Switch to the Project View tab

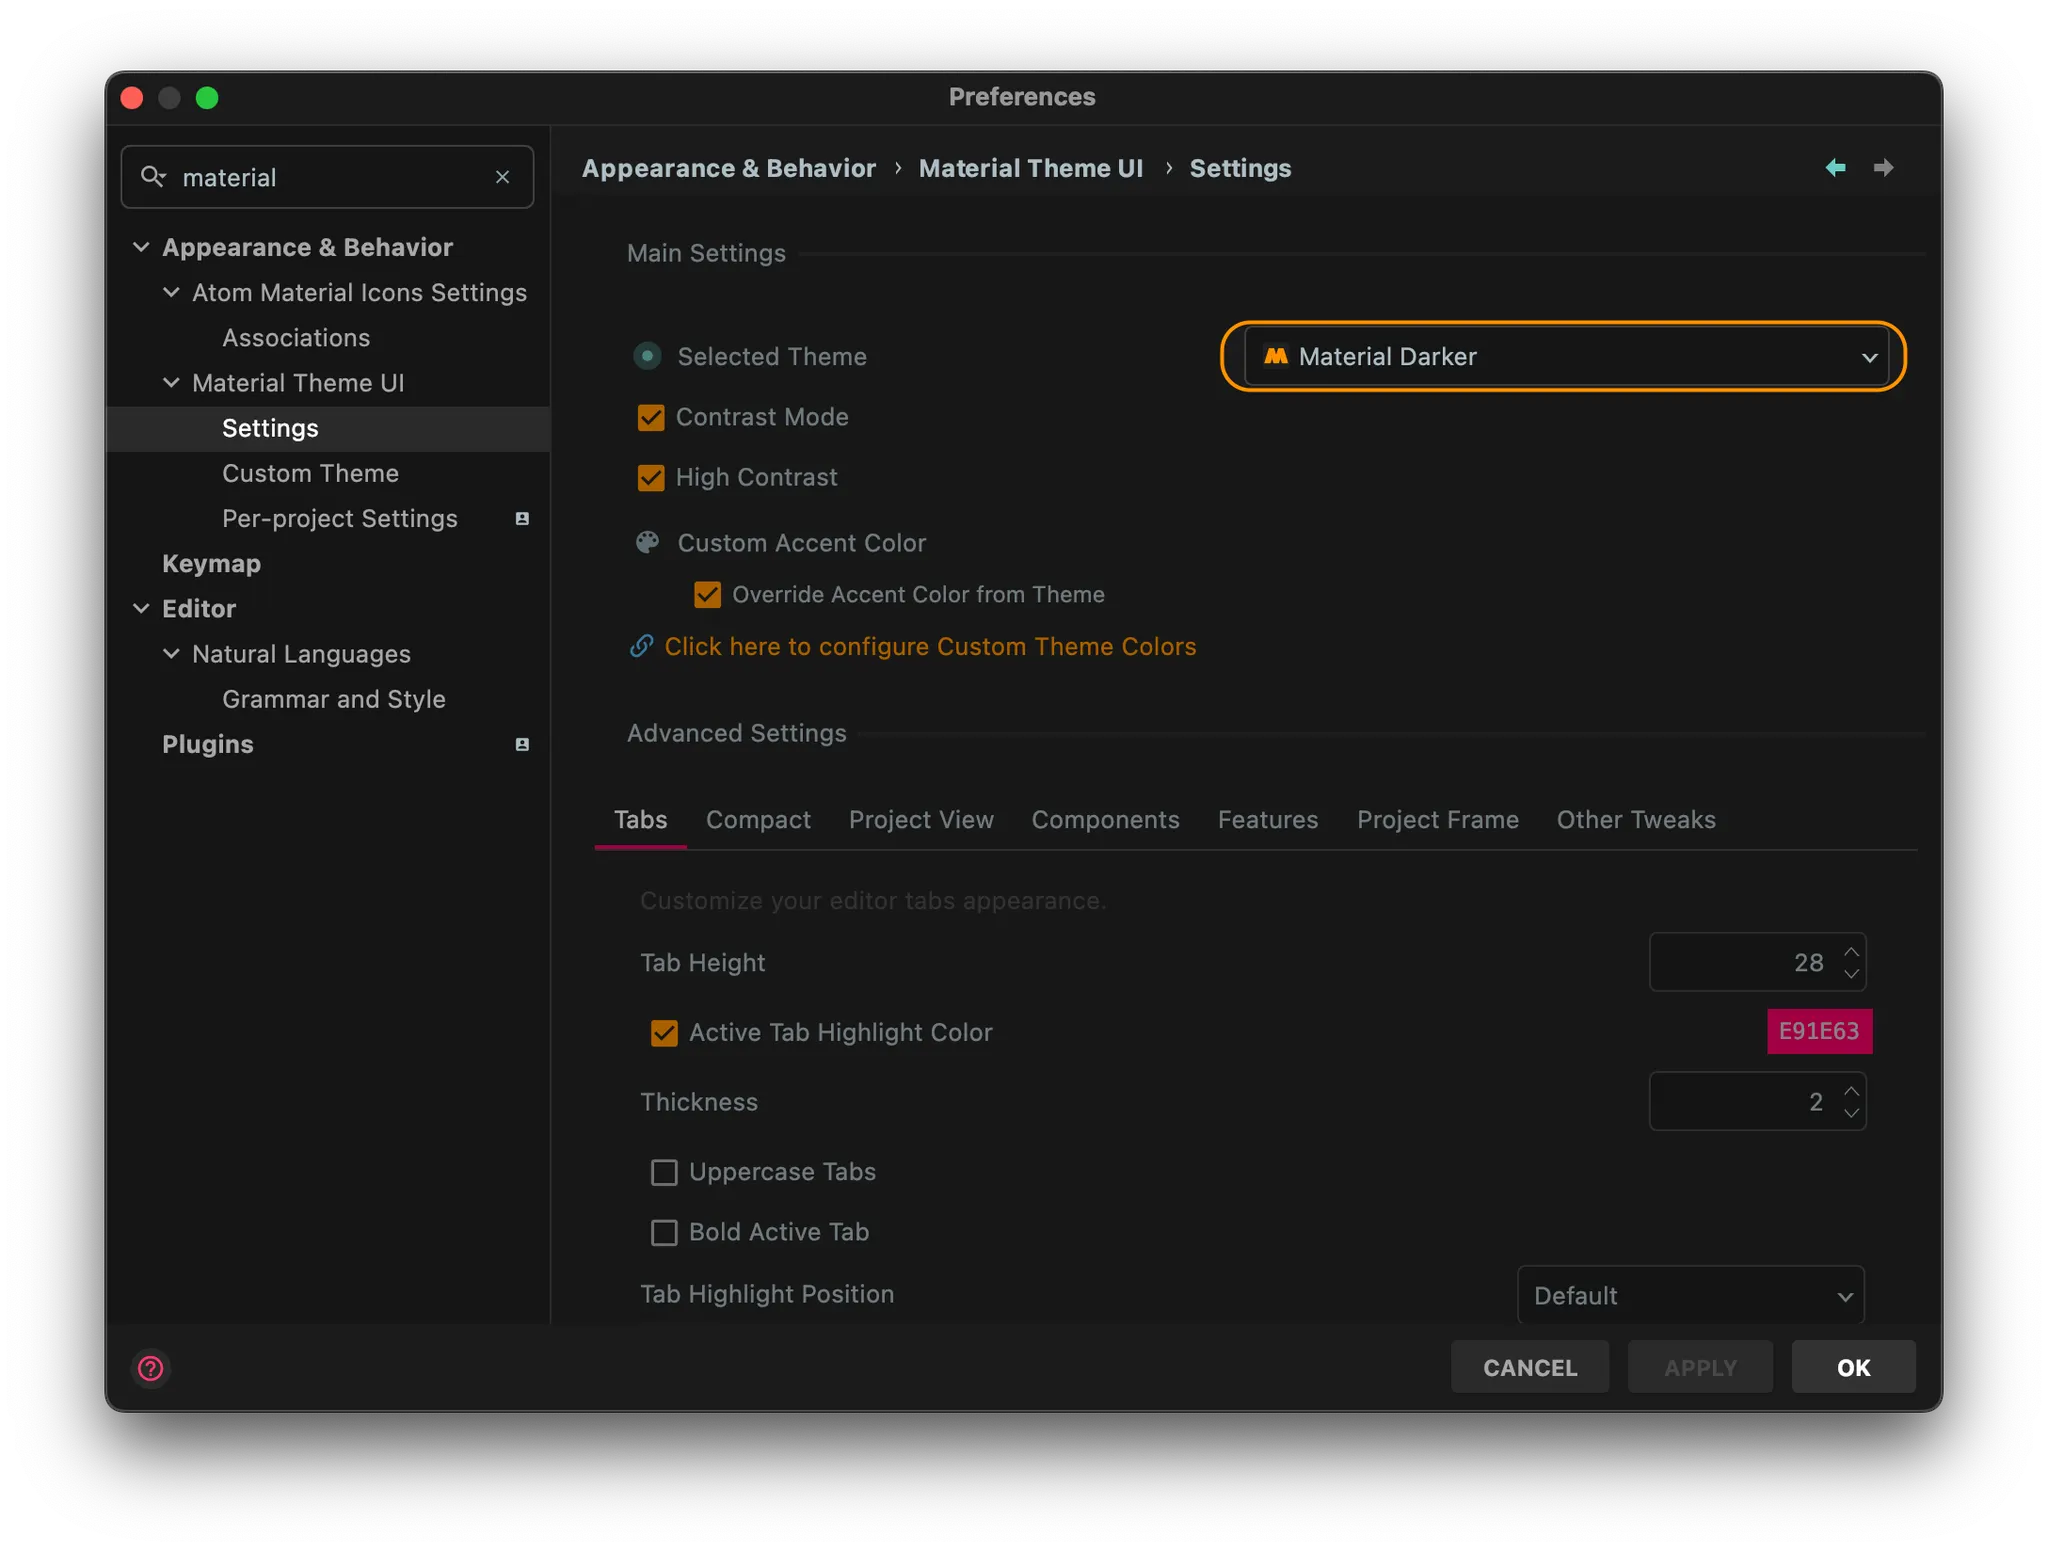coord(920,819)
